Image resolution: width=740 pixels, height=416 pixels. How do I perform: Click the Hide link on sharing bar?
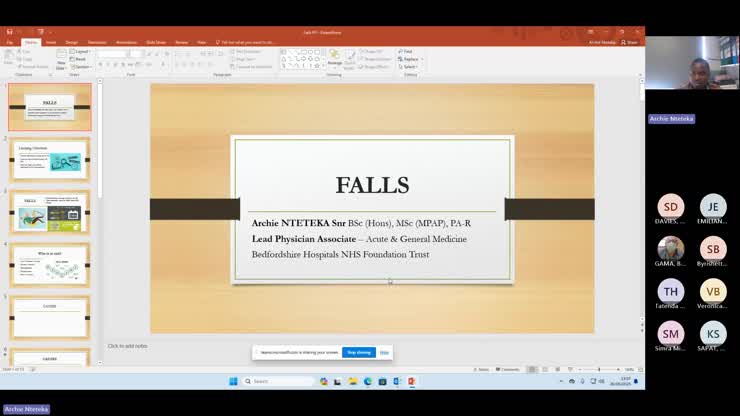click(384, 352)
